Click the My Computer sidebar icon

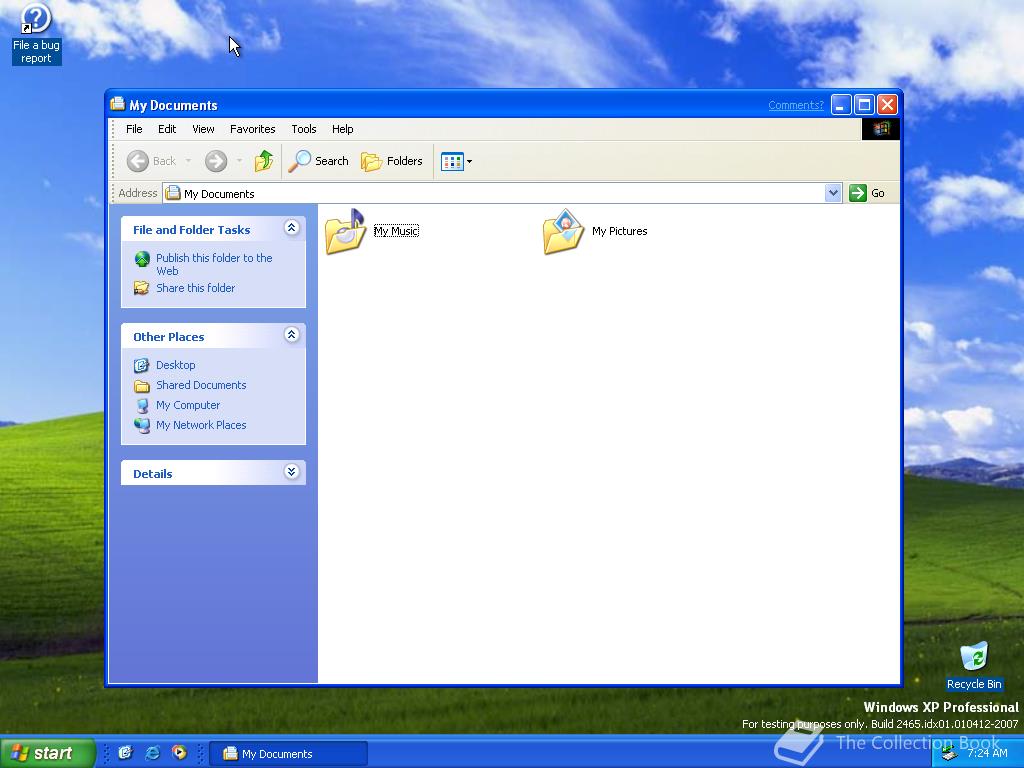(x=142, y=406)
